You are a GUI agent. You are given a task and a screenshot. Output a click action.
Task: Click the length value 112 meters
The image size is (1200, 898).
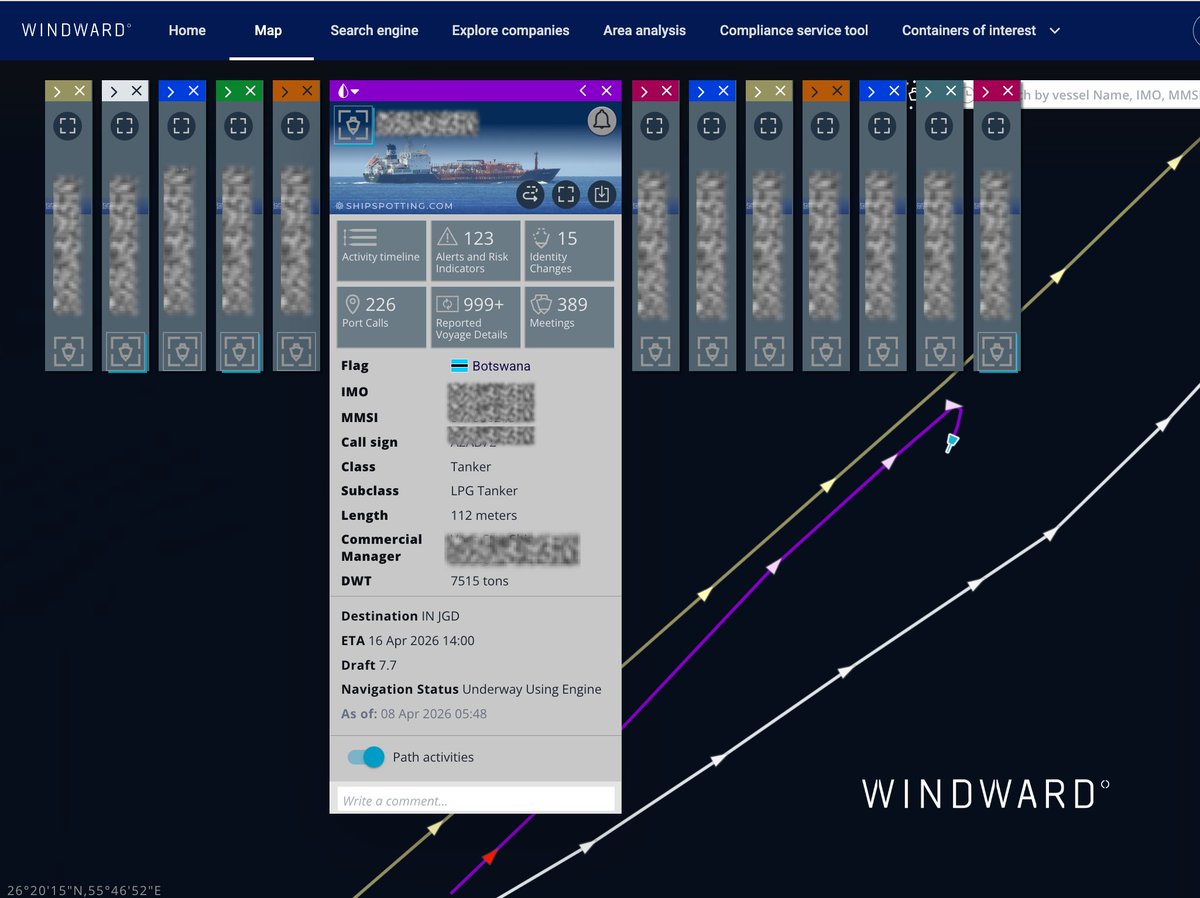(x=484, y=515)
